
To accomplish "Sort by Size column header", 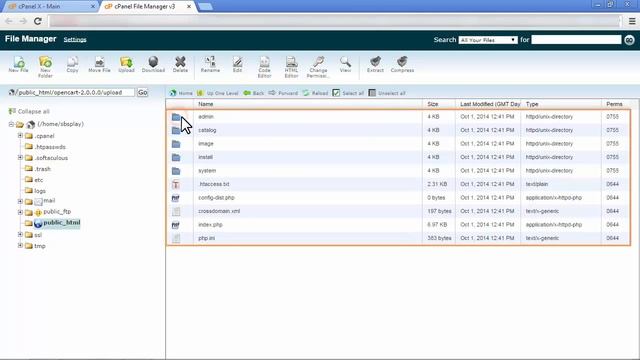I will [x=433, y=104].
